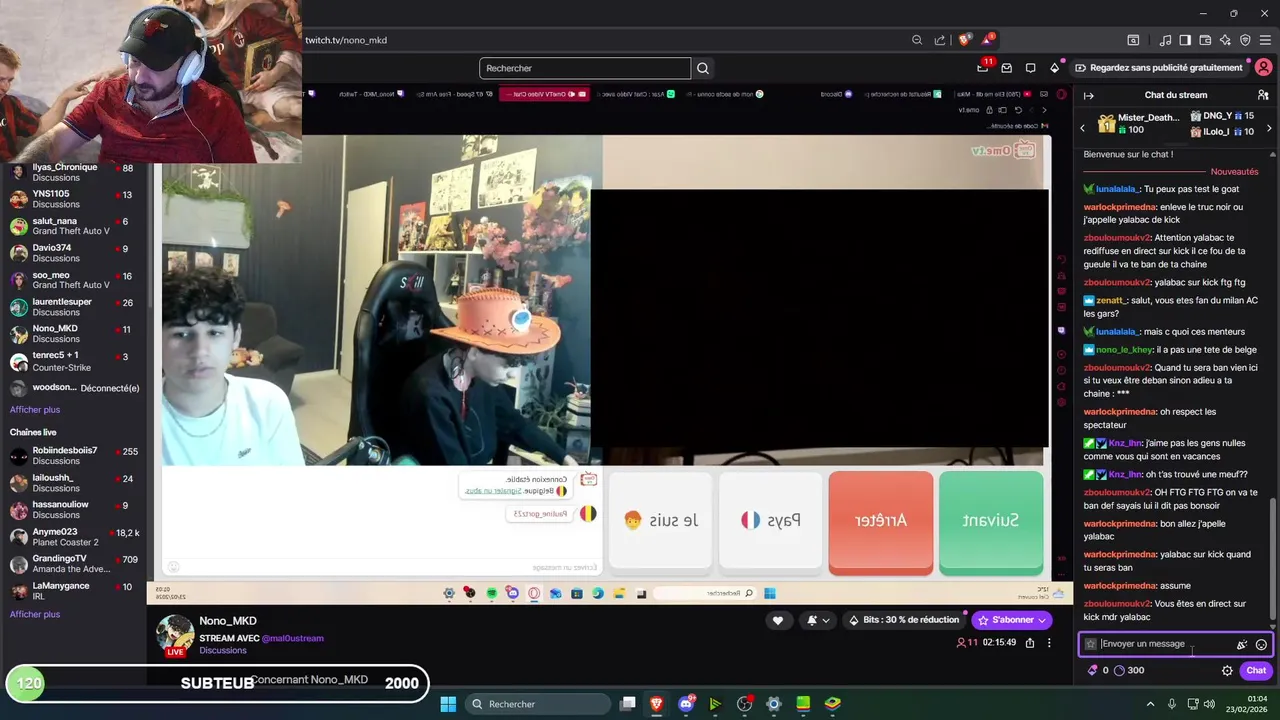Expand Afficher plus under Chaînes live
1280x720 pixels.
click(35, 615)
